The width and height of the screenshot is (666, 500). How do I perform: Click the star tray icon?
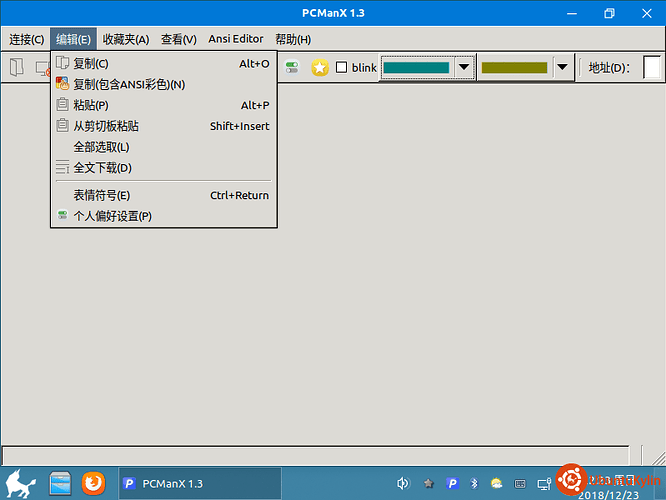429,483
